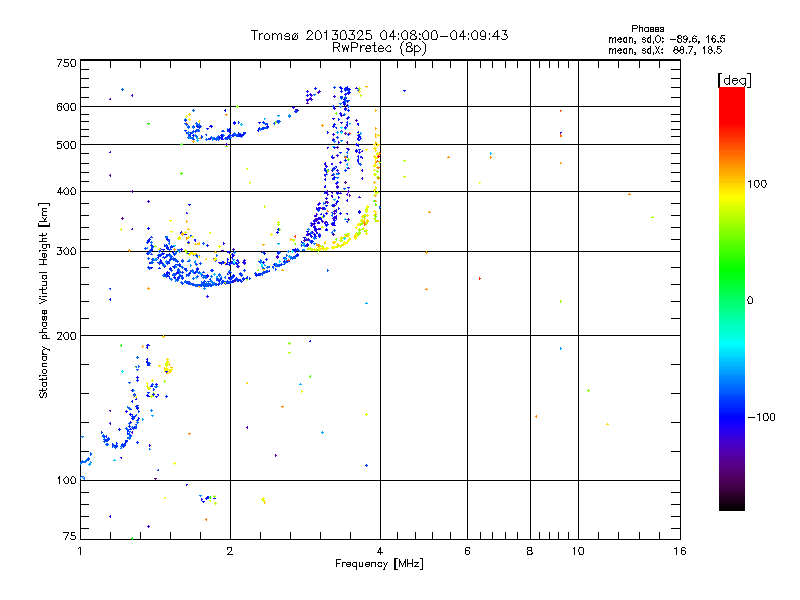The height and width of the screenshot is (600, 800).
Task: Click the y-axis '100' tick label
Action: tap(66, 480)
